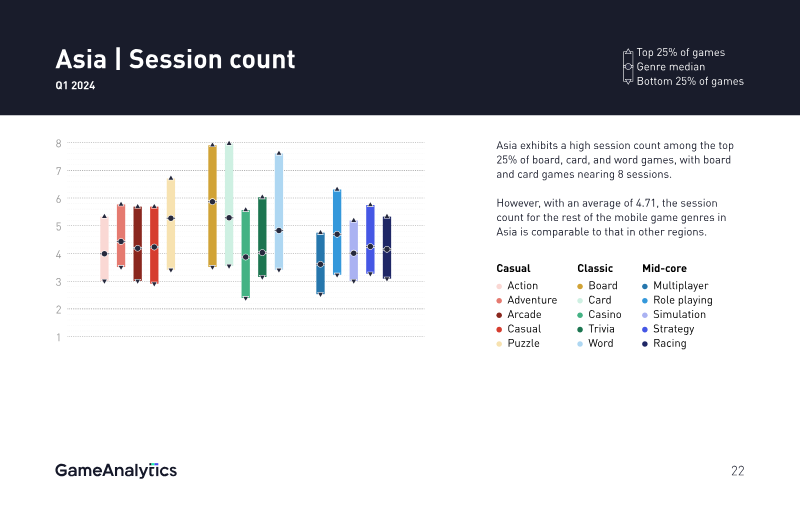
Task: Click the Card genre top triangle marker
Action: [229, 144]
